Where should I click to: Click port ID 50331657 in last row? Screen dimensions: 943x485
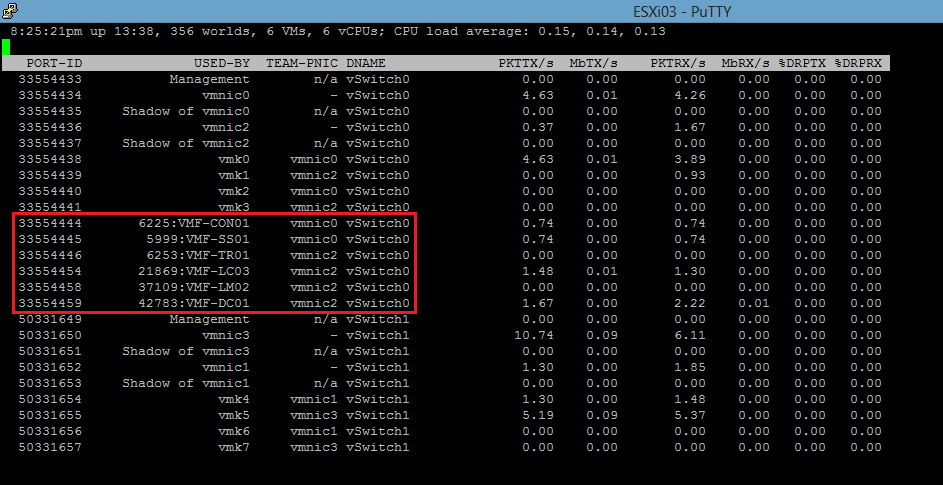pos(50,447)
